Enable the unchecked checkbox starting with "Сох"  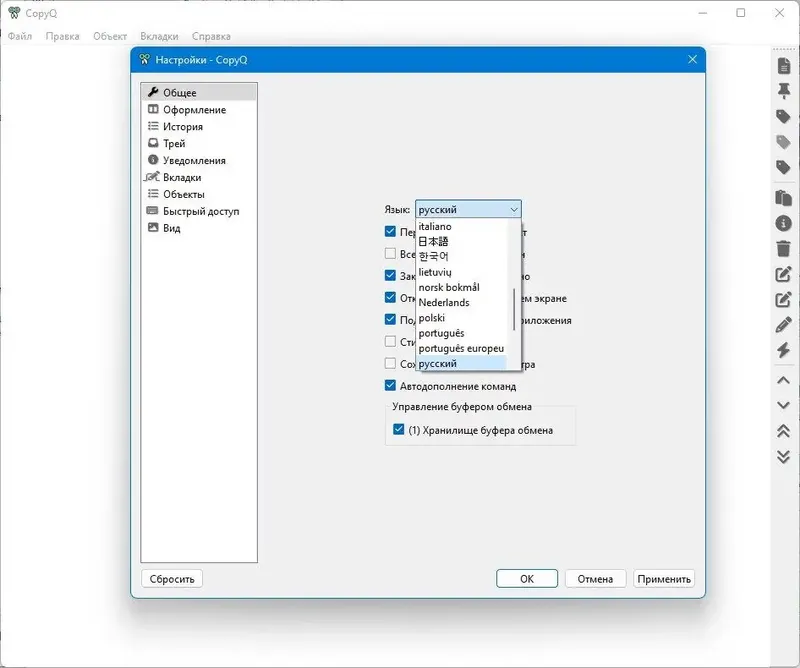pos(390,363)
